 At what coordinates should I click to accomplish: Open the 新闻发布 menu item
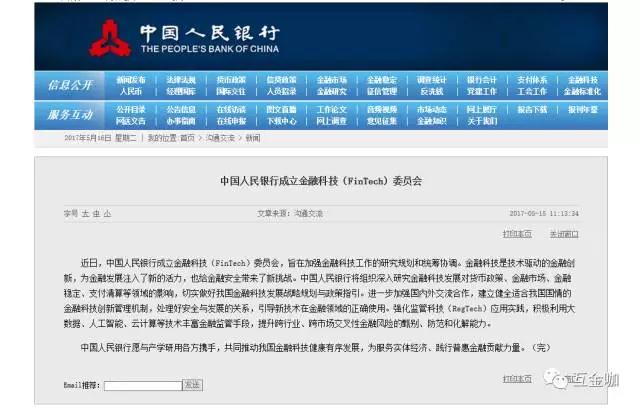pyautogui.click(x=131, y=80)
